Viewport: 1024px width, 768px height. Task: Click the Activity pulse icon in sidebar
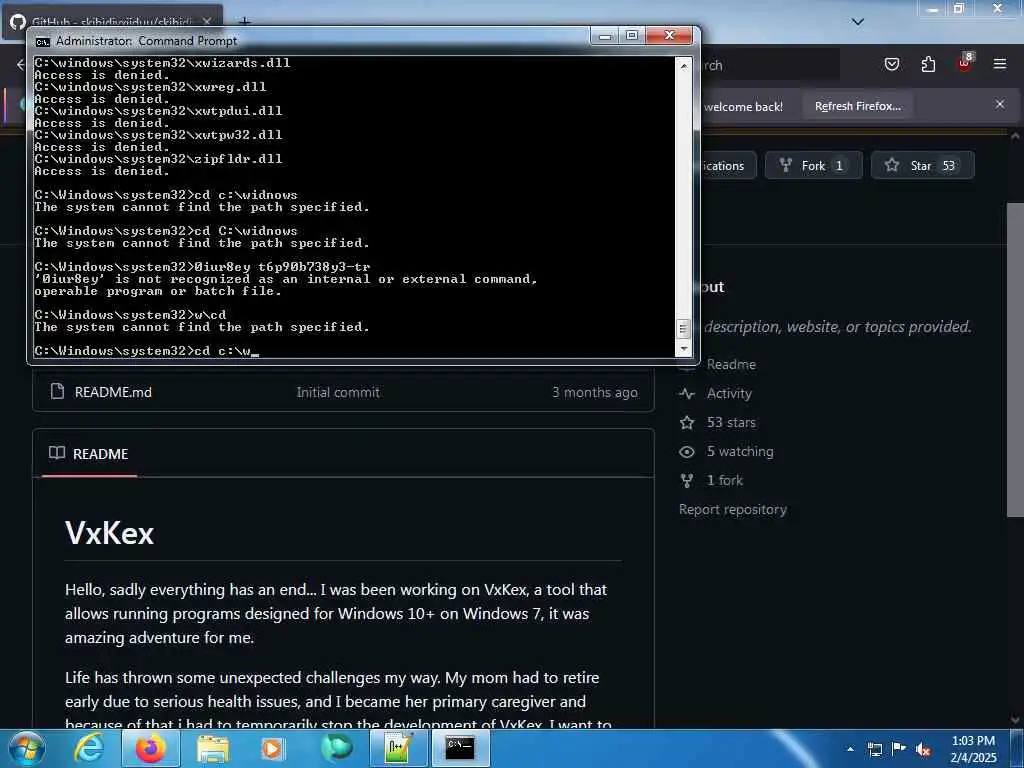pyautogui.click(x=686, y=393)
